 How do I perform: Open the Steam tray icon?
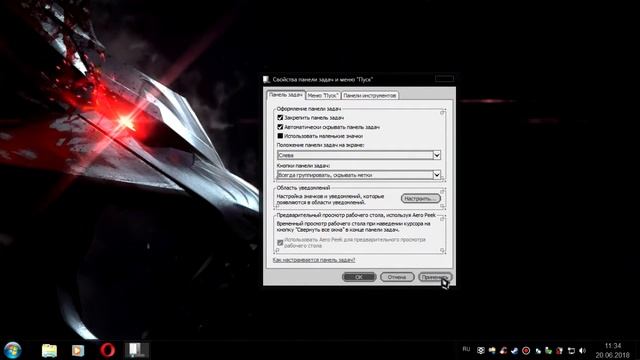click(515, 351)
